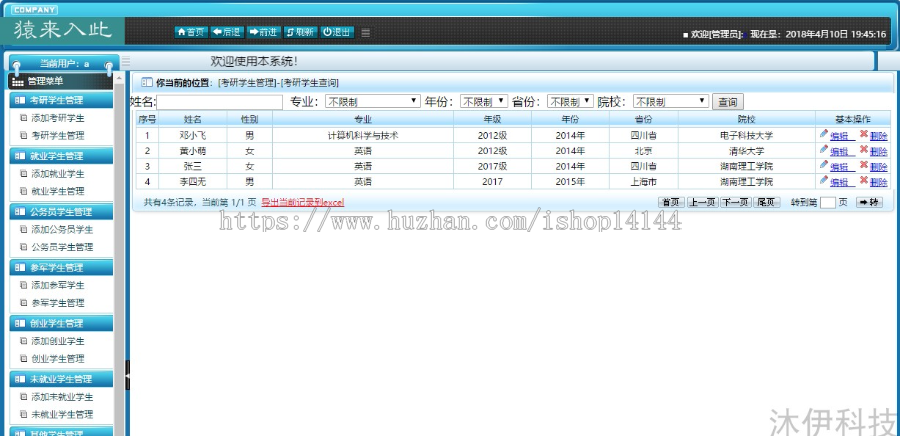Click the icon beside 创业学生管理 header
The image size is (900, 436).
20,323
